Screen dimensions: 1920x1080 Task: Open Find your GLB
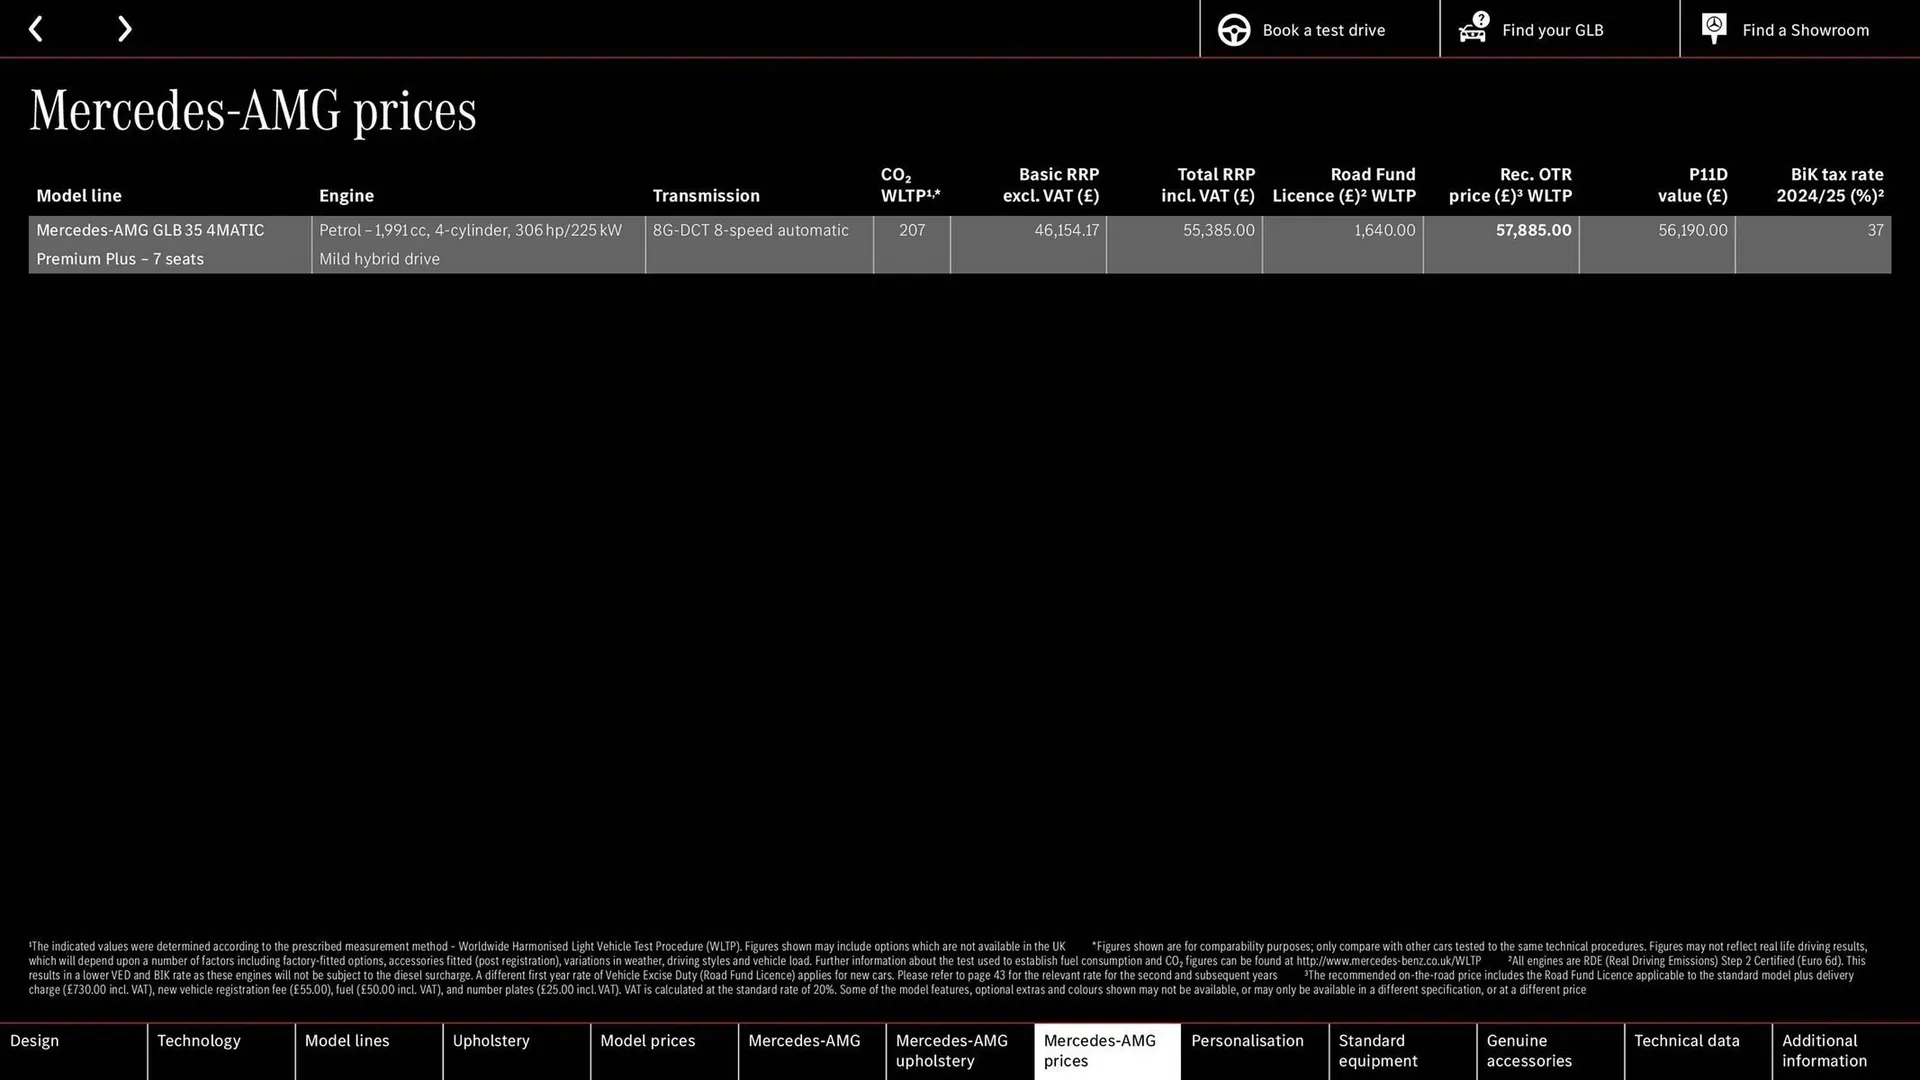tap(1552, 30)
